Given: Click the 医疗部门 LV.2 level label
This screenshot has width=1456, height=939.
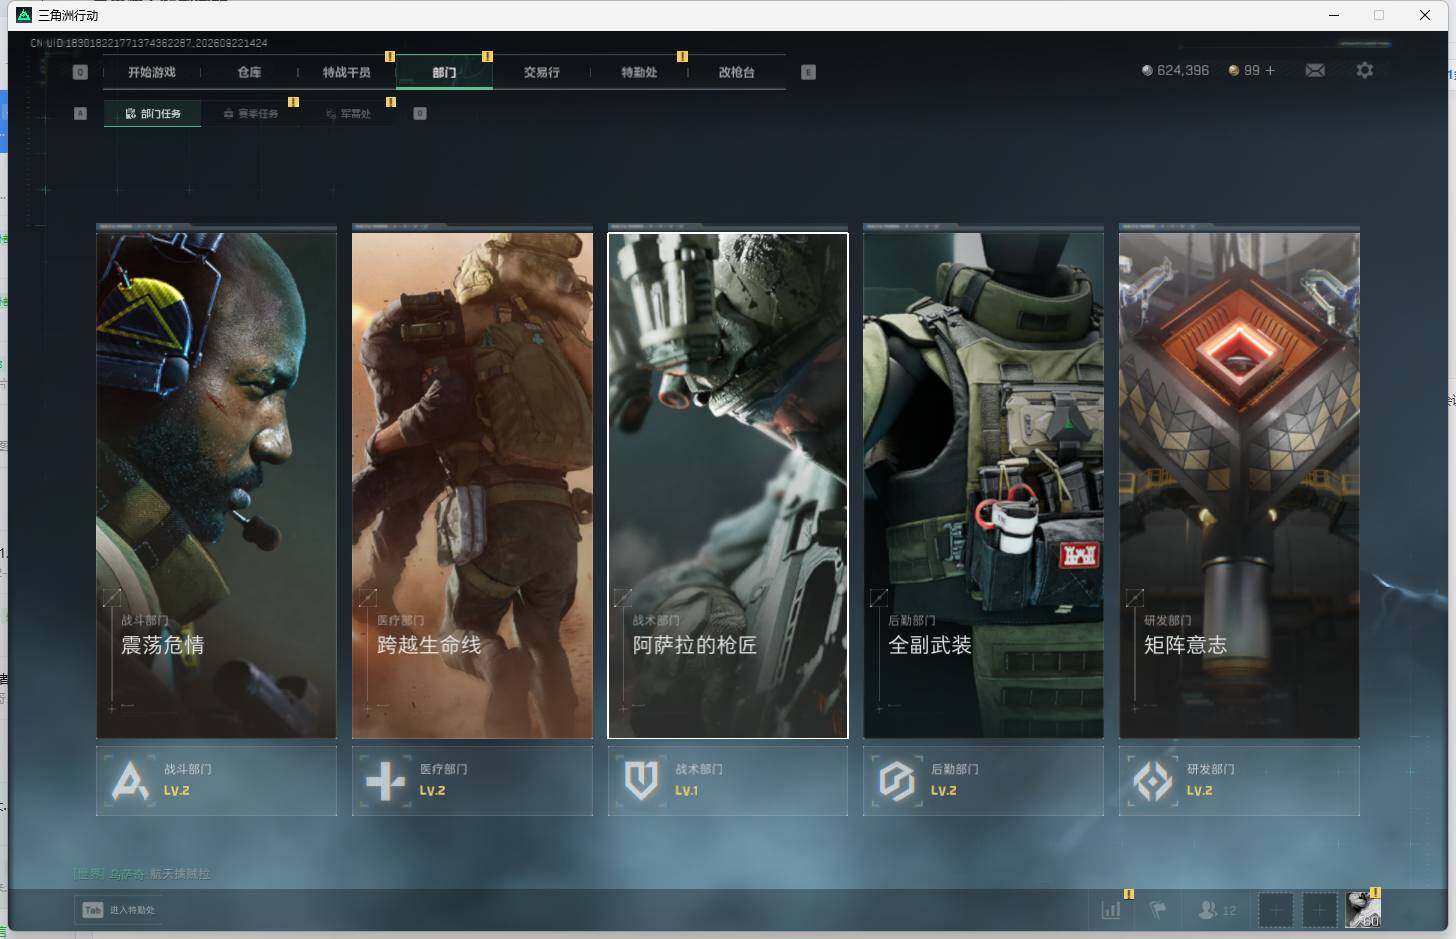Looking at the screenshot, I should click(x=432, y=791).
